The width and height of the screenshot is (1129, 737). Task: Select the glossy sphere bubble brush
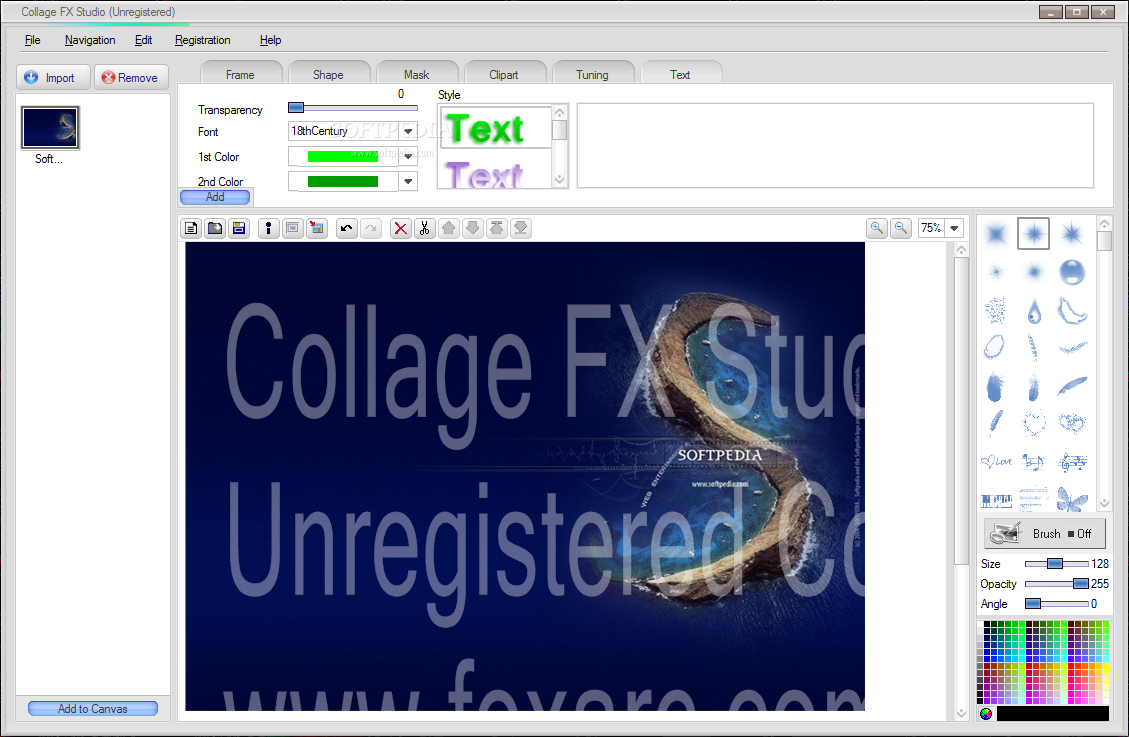tap(1071, 272)
